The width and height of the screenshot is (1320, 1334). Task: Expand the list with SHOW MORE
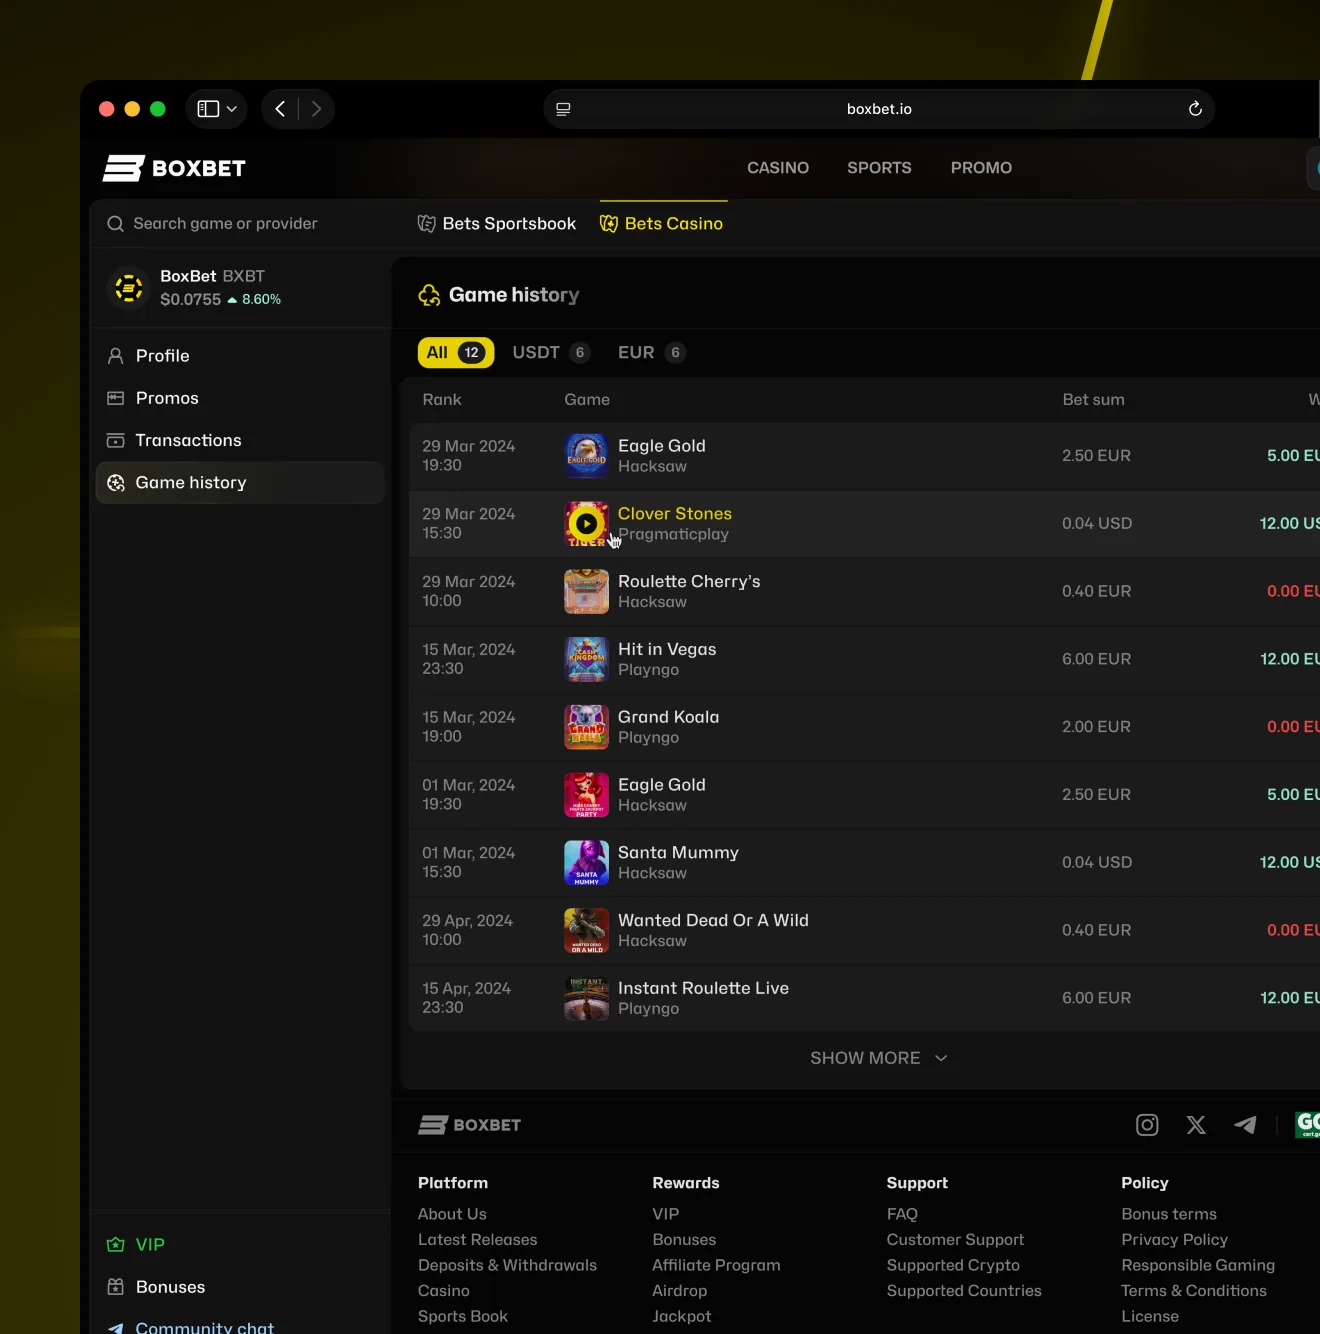pyautogui.click(x=879, y=1058)
